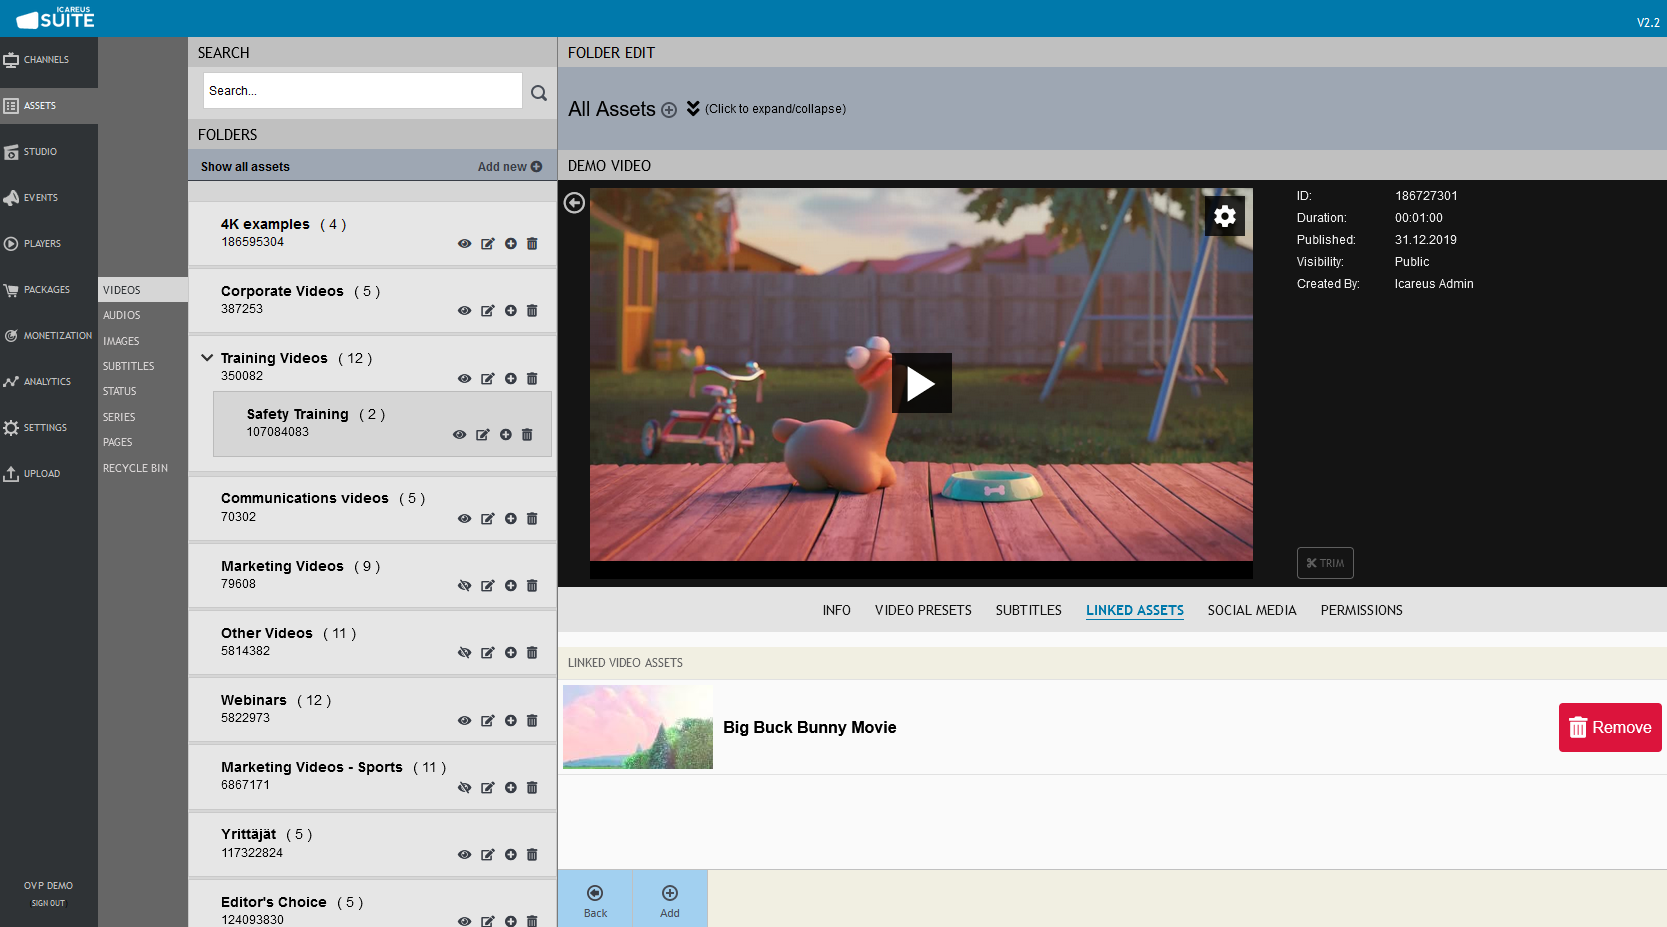Click the back arrow beside video player
The image size is (1667, 927).
click(574, 203)
